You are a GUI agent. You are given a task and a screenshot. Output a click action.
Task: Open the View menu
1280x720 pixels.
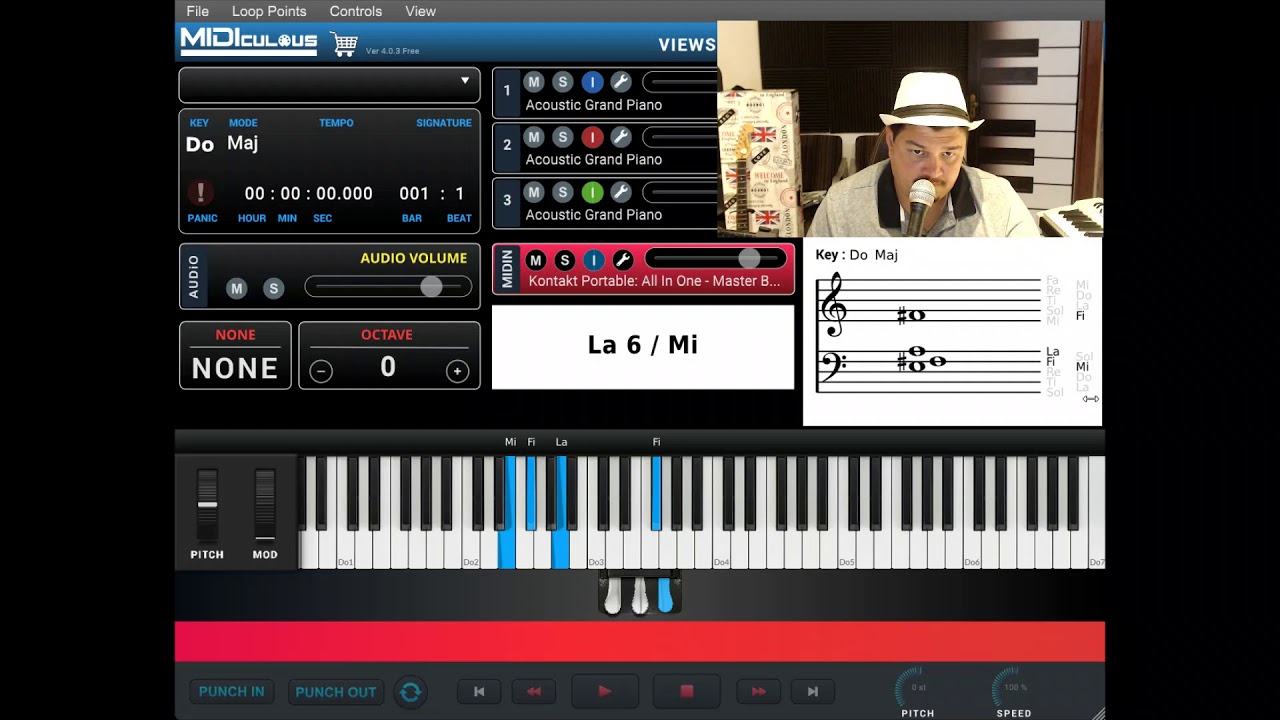tap(420, 11)
